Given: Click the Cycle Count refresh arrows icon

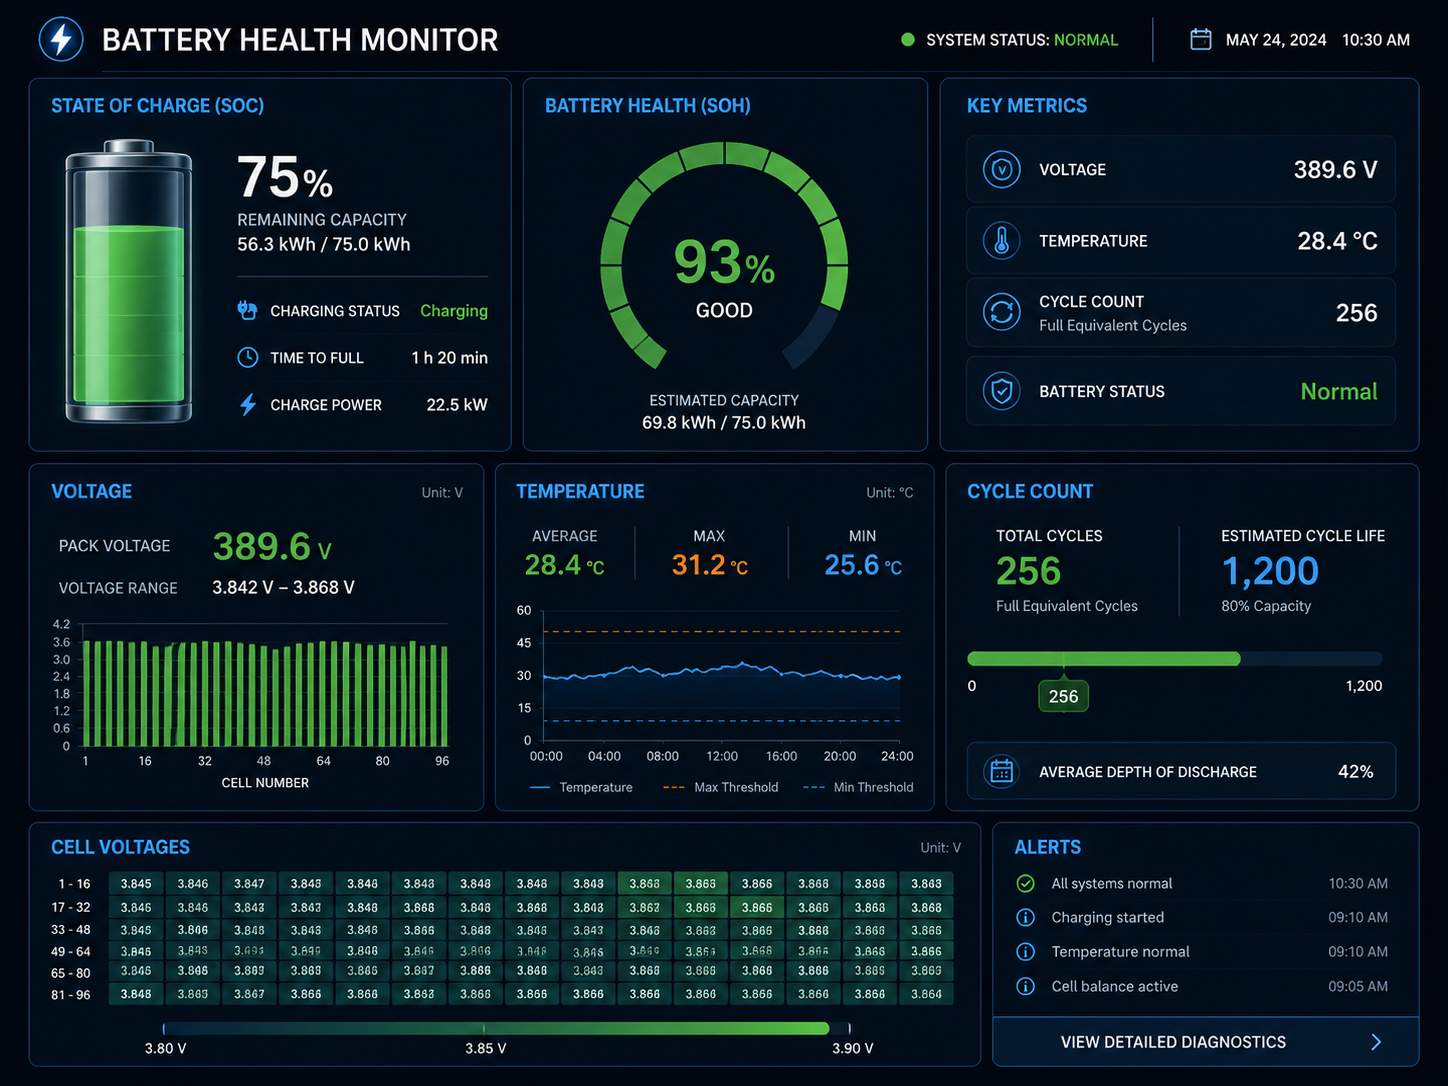Looking at the screenshot, I should (x=1001, y=312).
